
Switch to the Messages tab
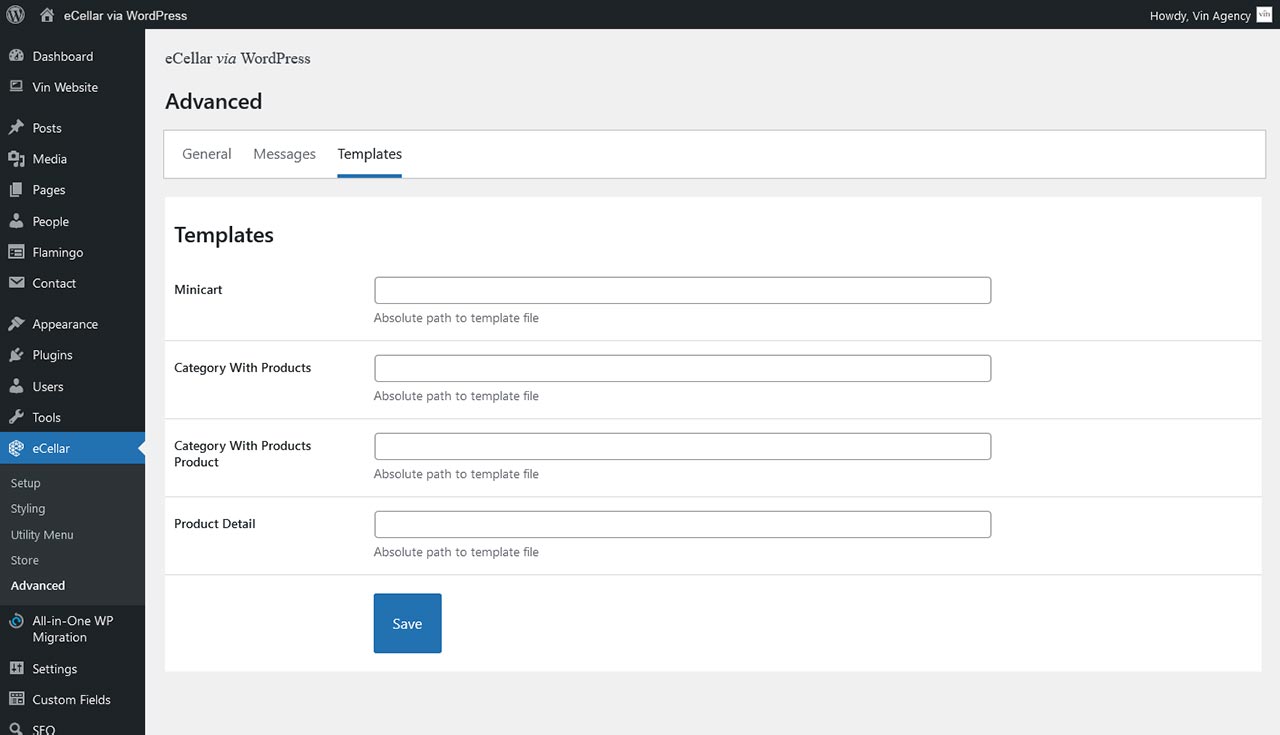coord(284,154)
